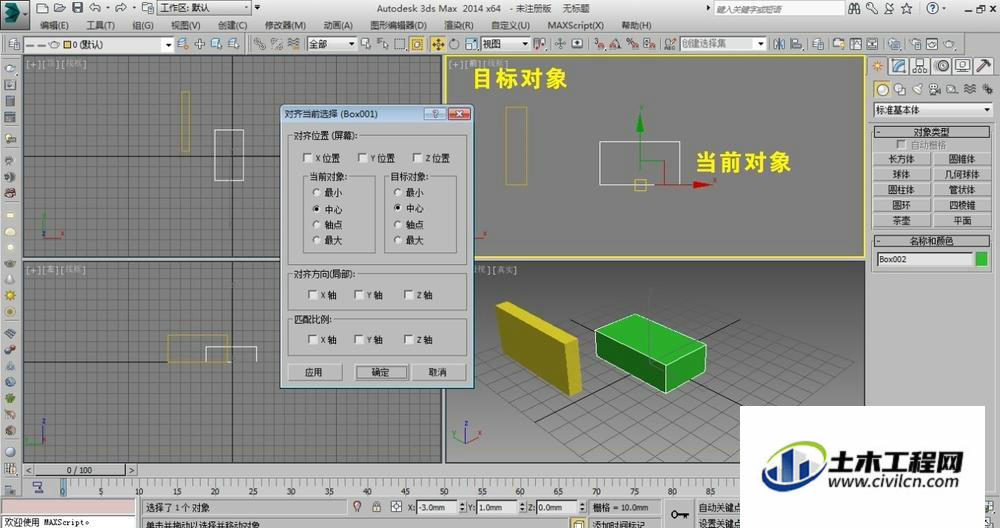Click the Select and Link chain icon

pos(260,44)
